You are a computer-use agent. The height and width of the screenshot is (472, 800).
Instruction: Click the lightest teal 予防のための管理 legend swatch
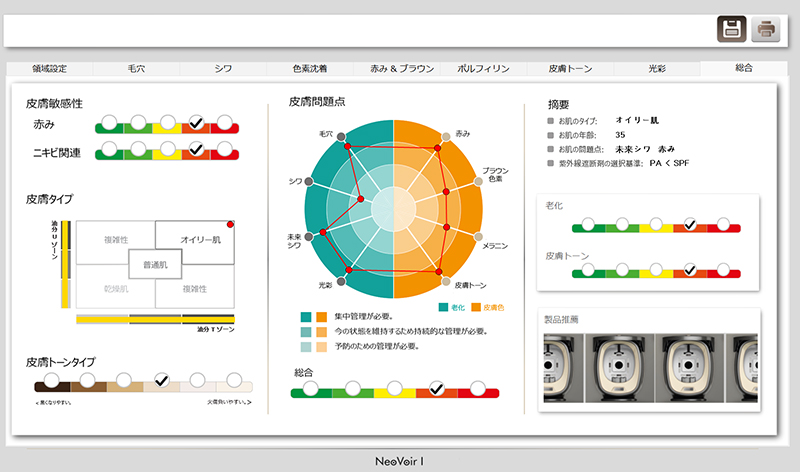point(306,347)
